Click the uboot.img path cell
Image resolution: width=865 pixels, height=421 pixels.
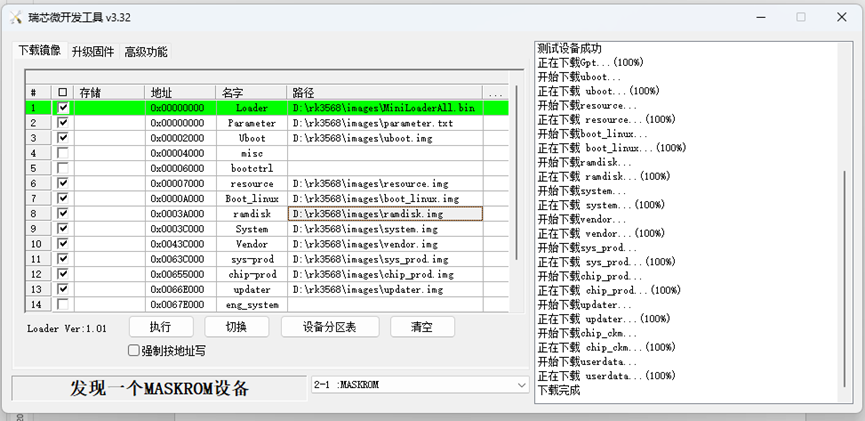pyautogui.click(x=385, y=137)
